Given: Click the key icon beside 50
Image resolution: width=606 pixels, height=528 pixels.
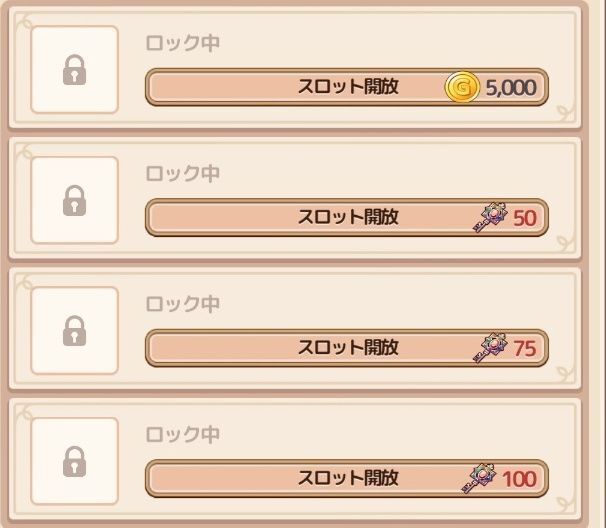Looking at the screenshot, I should pyautogui.click(x=490, y=216).
